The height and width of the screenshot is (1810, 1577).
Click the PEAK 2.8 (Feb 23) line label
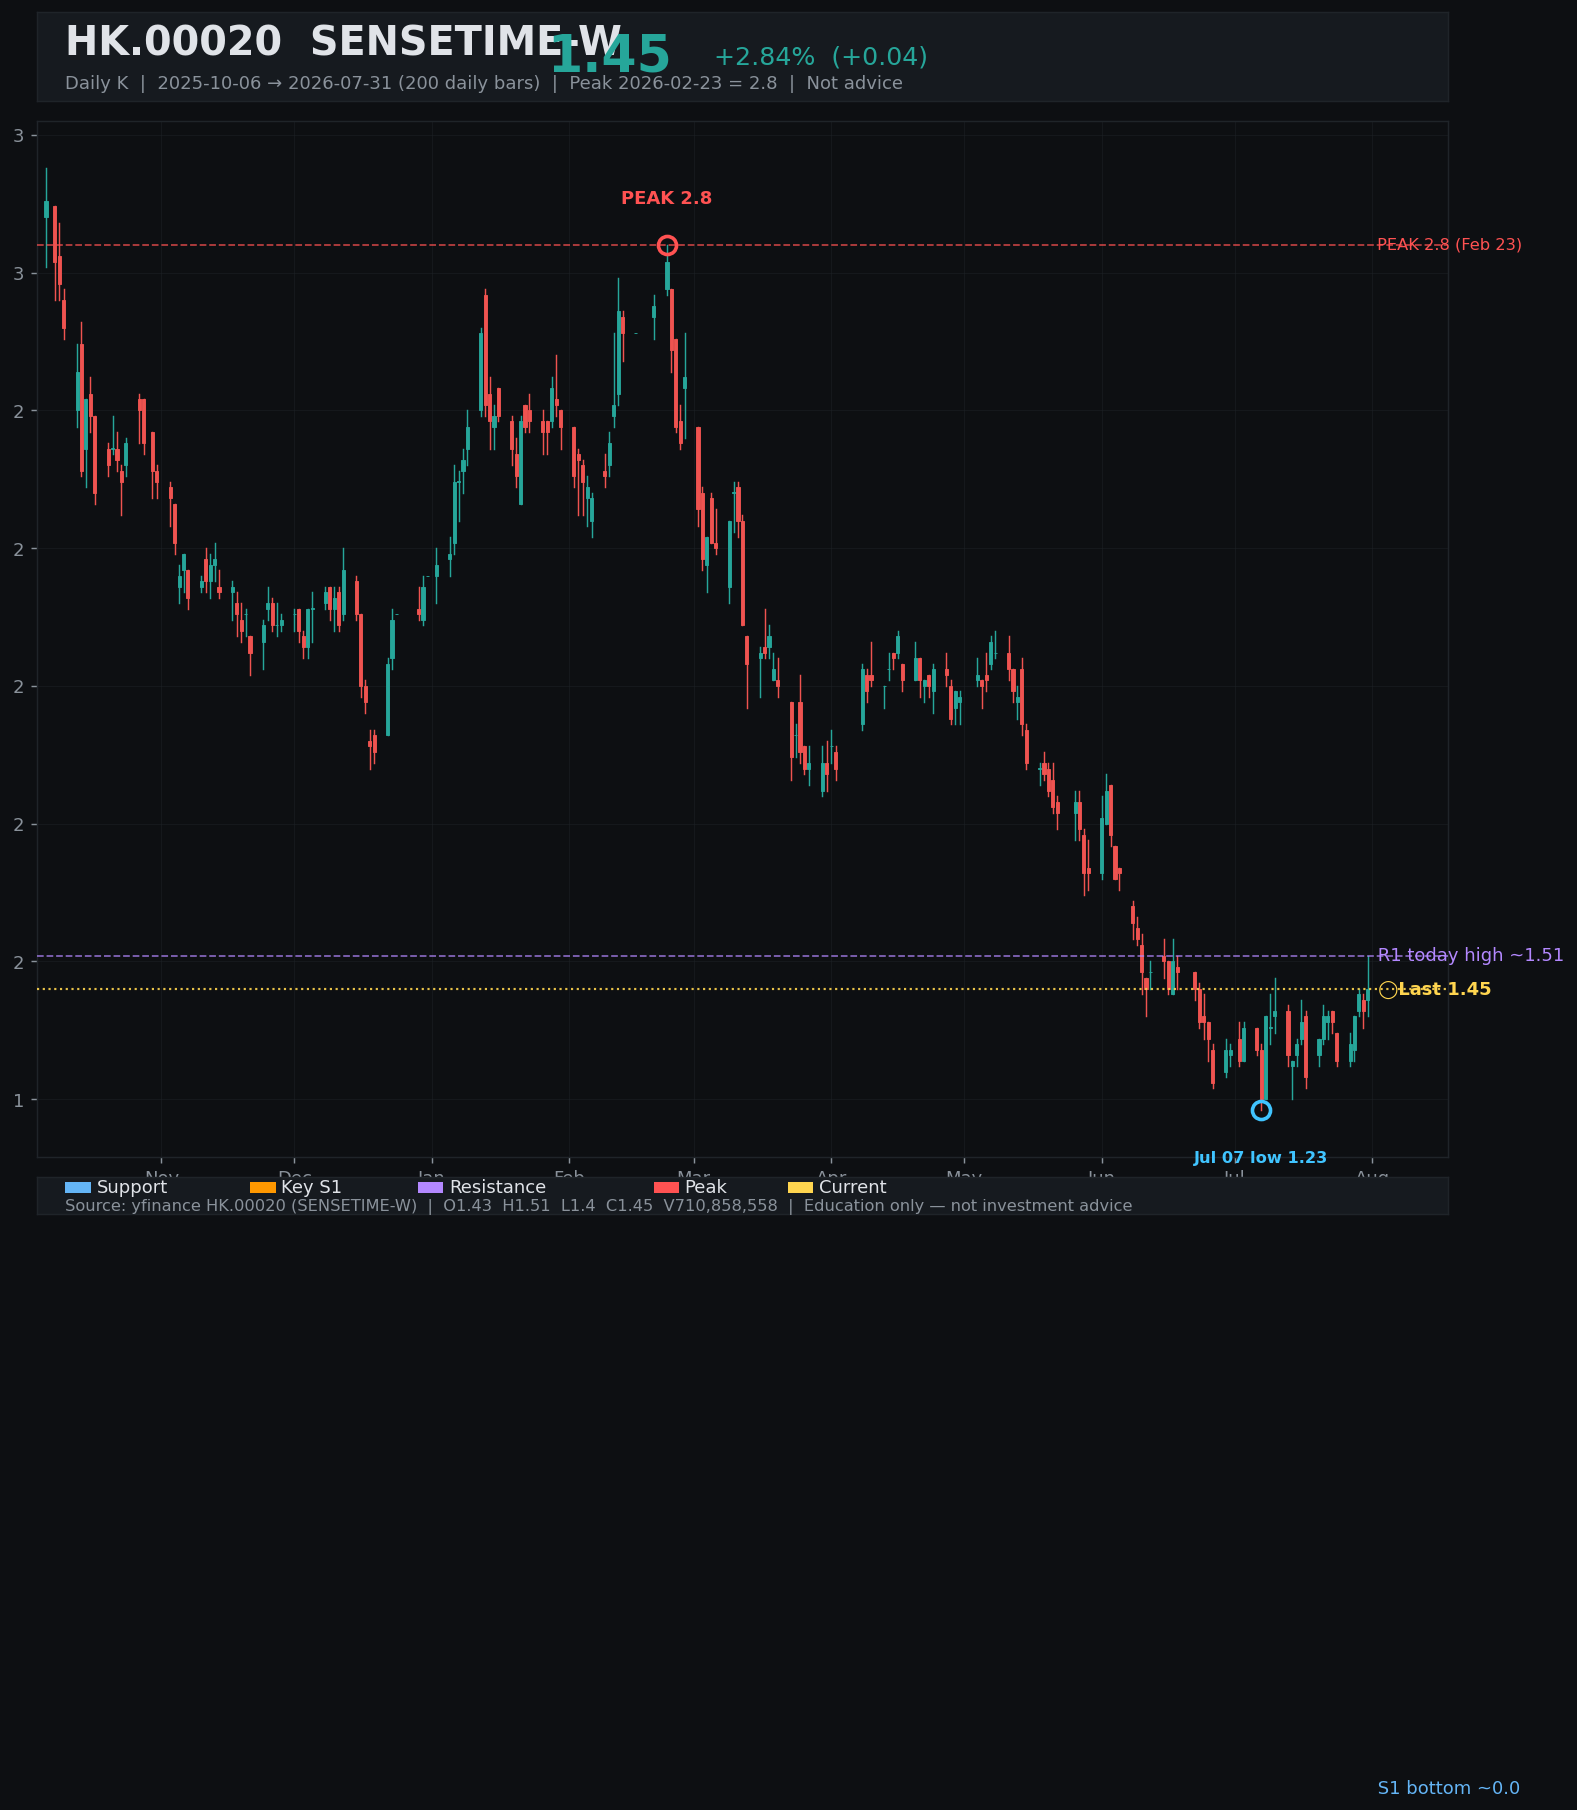coord(1449,244)
